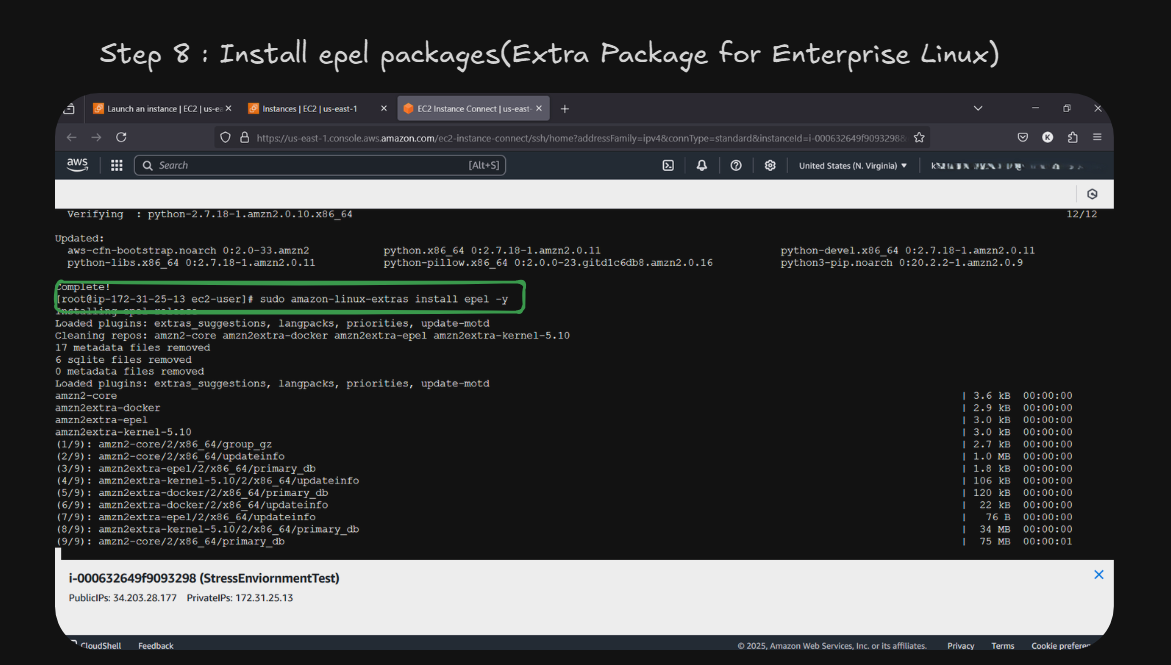
Task: Switch to Launch an instance tab
Action: 161,108
